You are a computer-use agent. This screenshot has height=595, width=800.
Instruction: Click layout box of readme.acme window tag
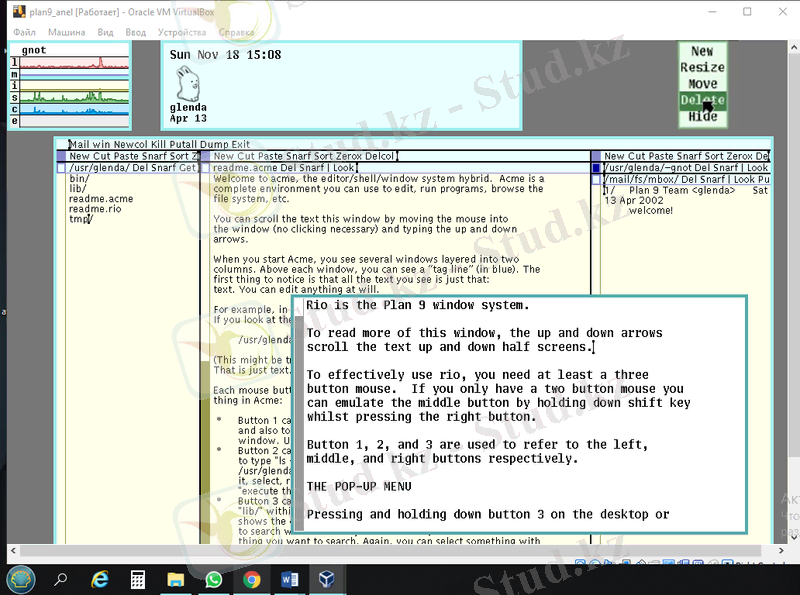pos(206,168)
